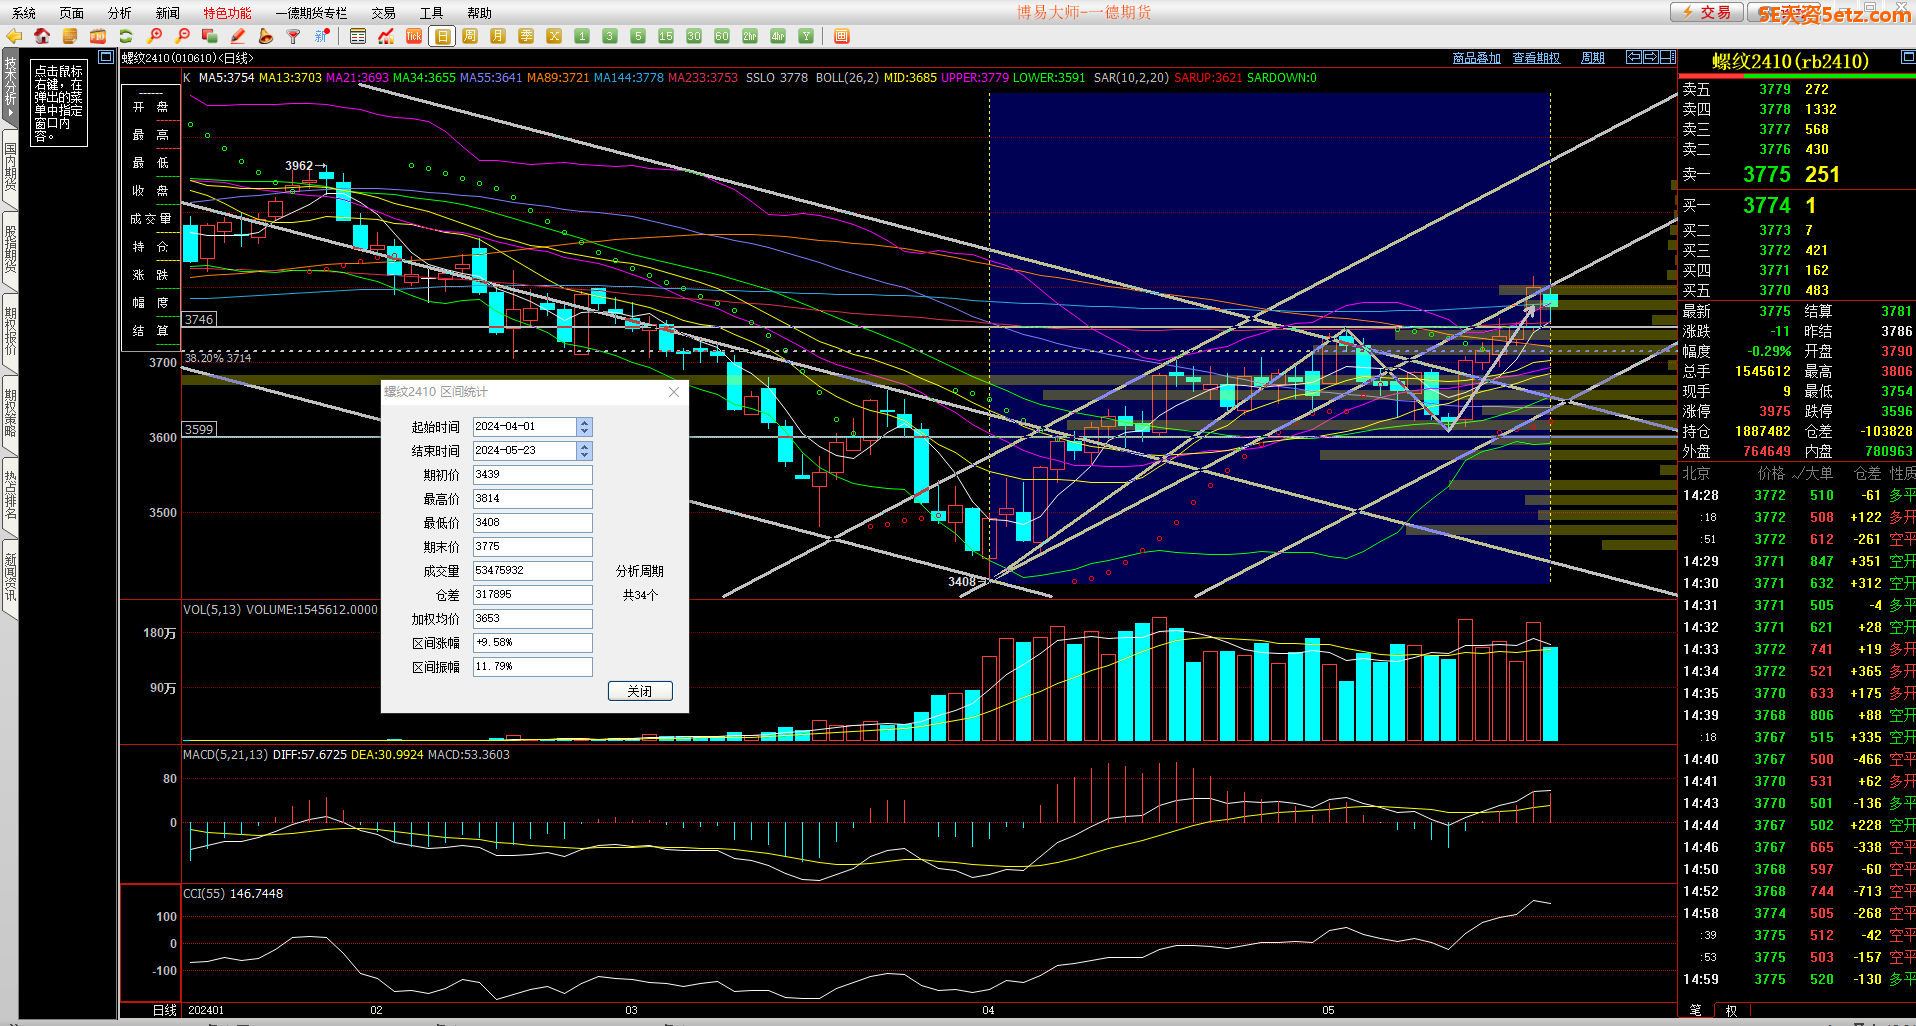The height and width of the screenshot is (1026, 1916).
Task: Open the 页面 menu
Action: [72, 13]
